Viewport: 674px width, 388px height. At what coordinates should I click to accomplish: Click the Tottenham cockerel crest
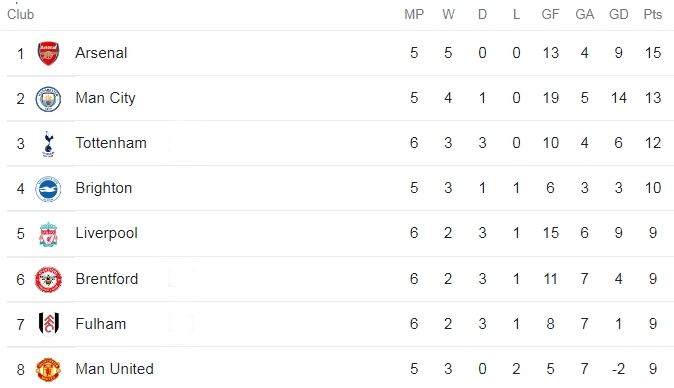(x=48, y=144)
